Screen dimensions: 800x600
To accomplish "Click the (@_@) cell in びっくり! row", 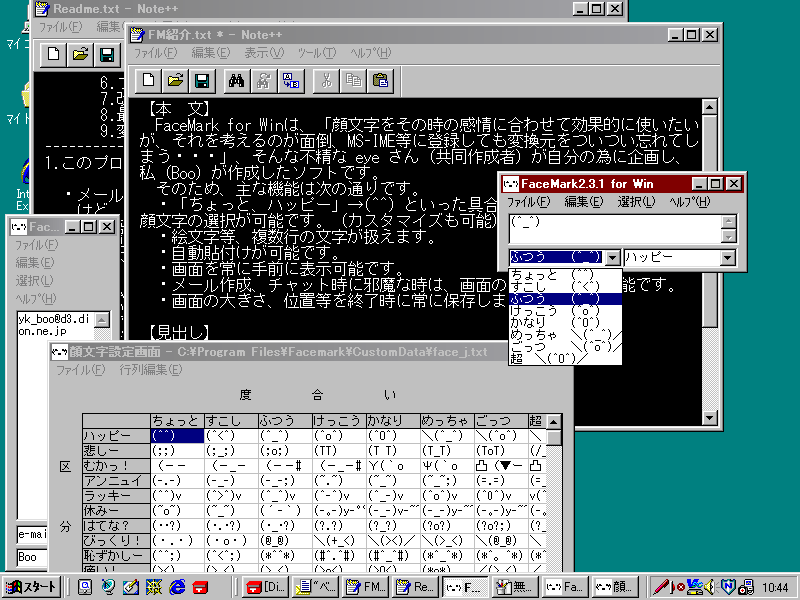I will (x=285, y=541).
